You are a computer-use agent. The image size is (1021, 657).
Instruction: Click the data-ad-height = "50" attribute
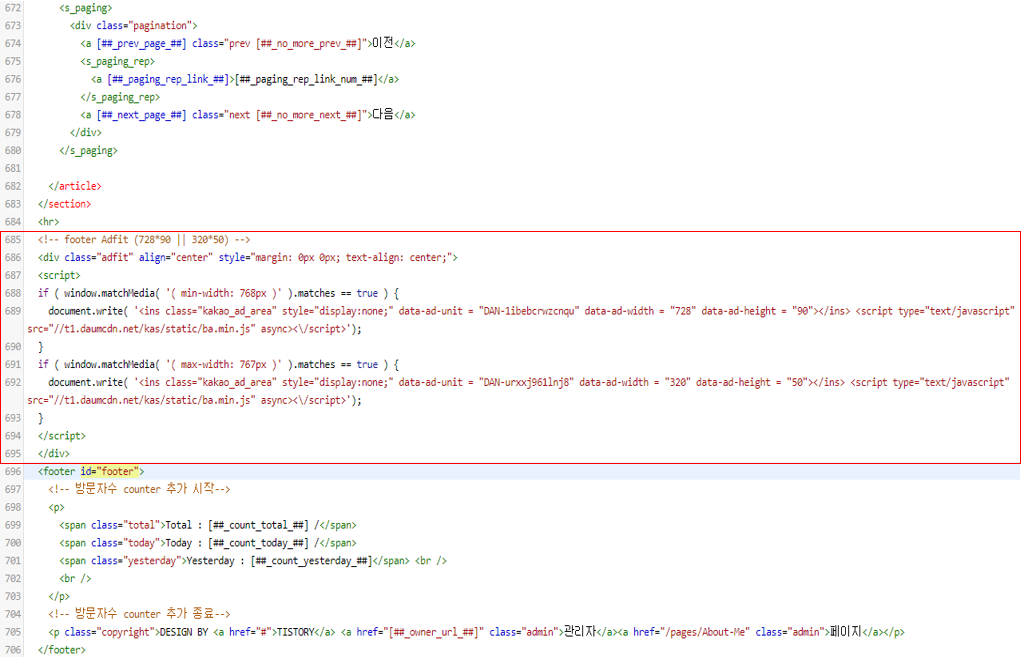point(752,382)
